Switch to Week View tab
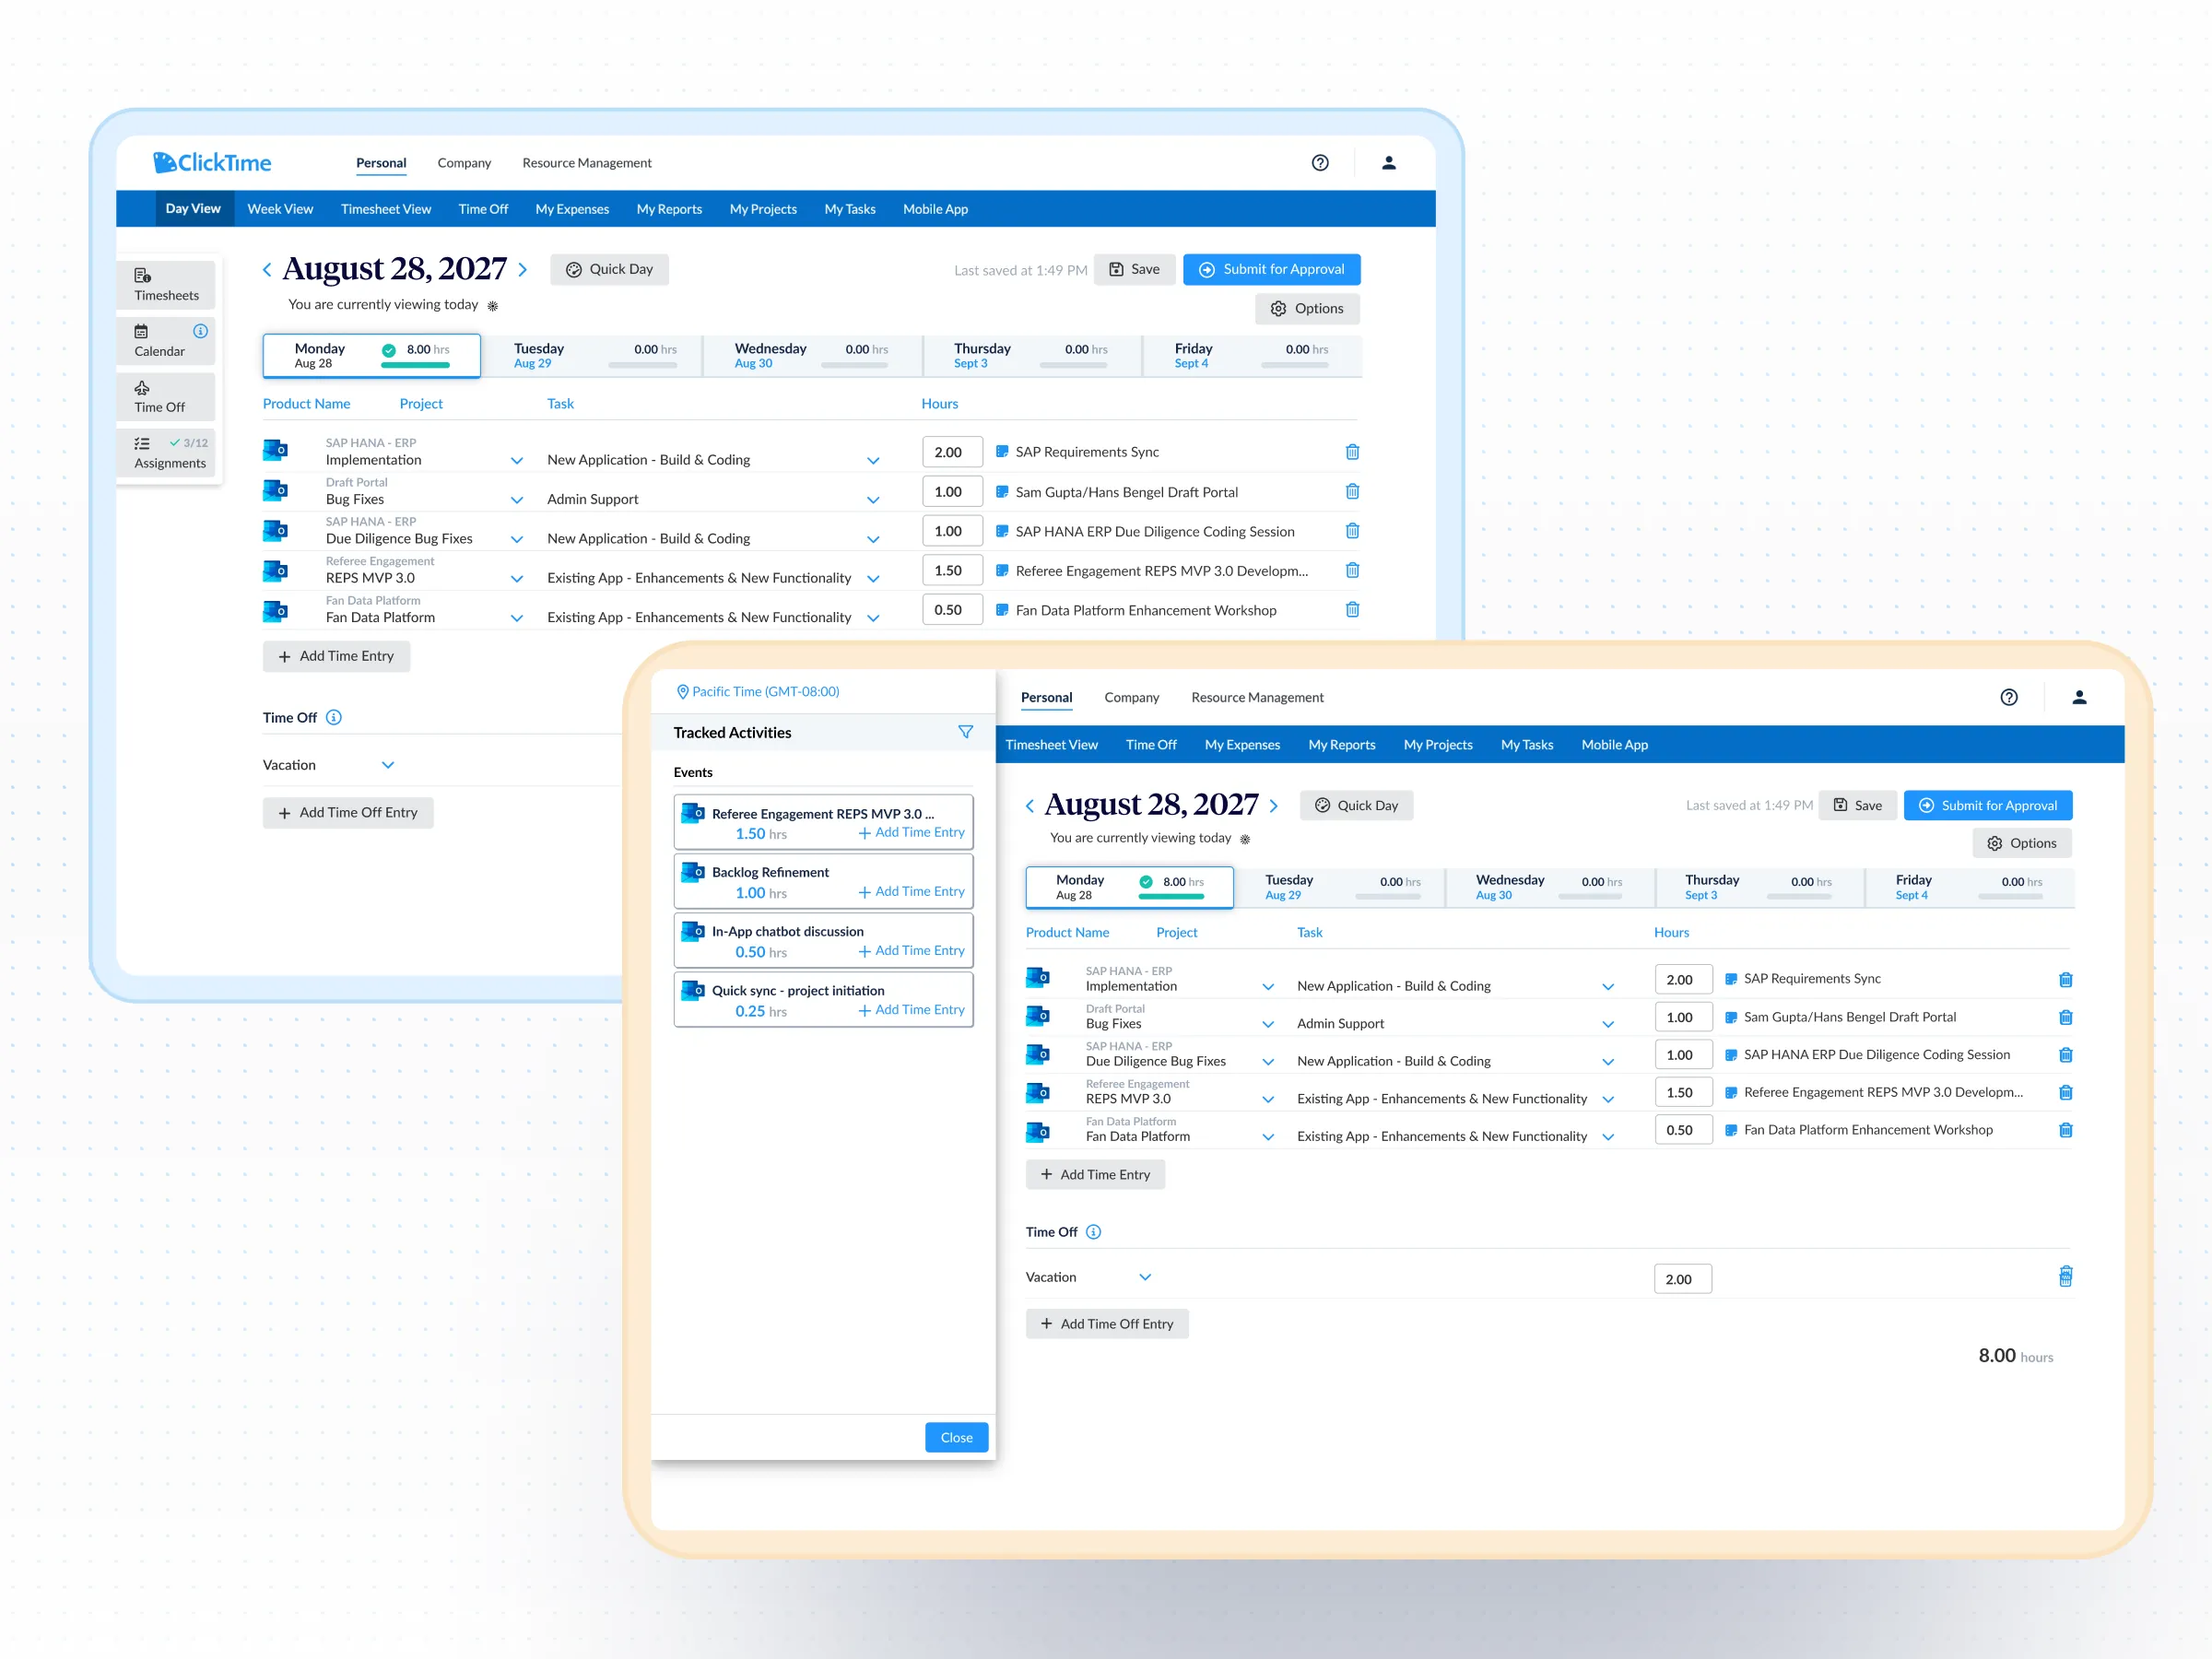The height and width of the screenshot is (1659, 2212). pos(280,209)
